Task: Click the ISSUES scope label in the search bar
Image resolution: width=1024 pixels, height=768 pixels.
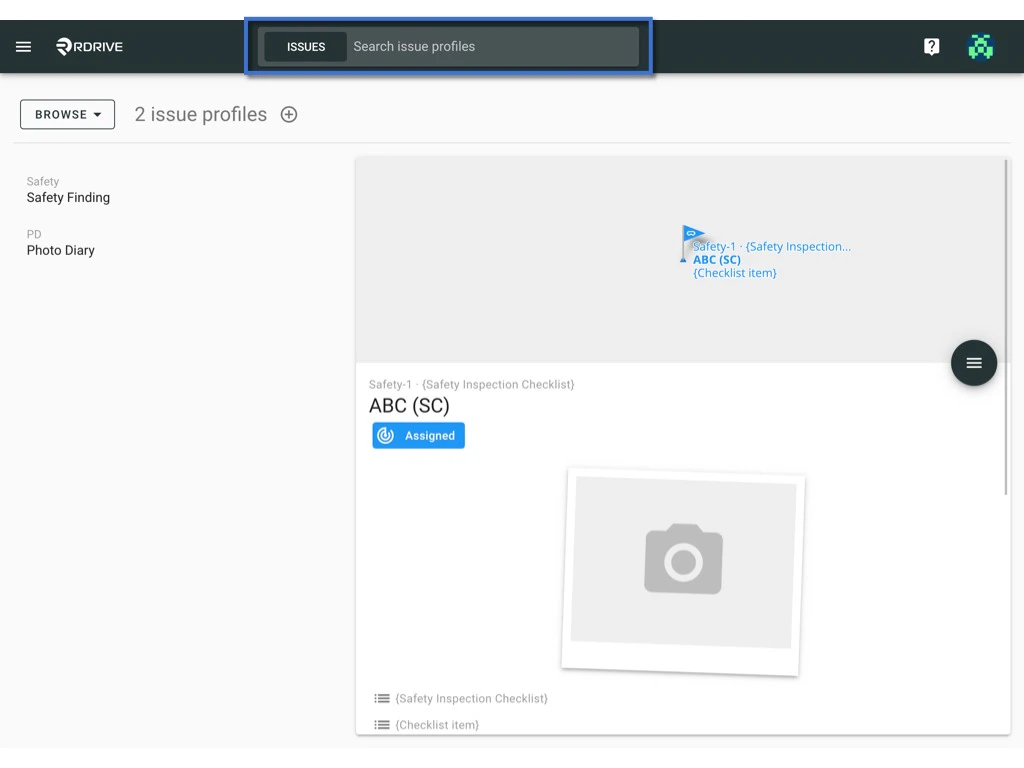Action: 305,46
